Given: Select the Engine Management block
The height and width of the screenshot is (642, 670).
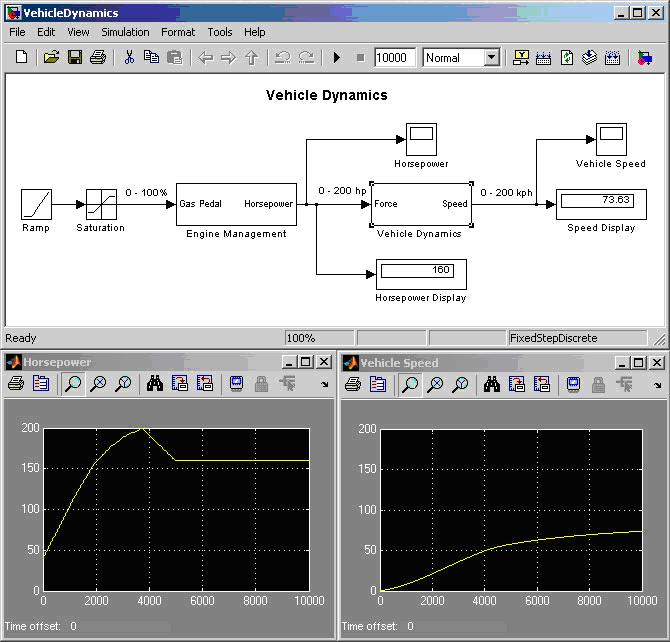Looking at the screenshot, I should click(236, 204).
